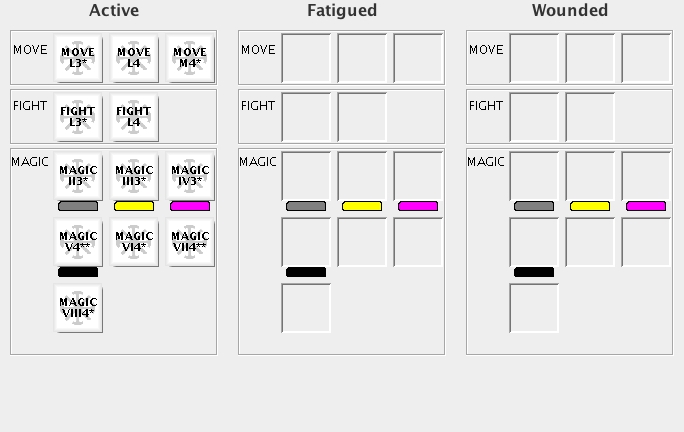Click the first empty Fatigued MOVE slot
Image resolution: width=684 pixels, height=432 pixels.
[x=306, y=58]
